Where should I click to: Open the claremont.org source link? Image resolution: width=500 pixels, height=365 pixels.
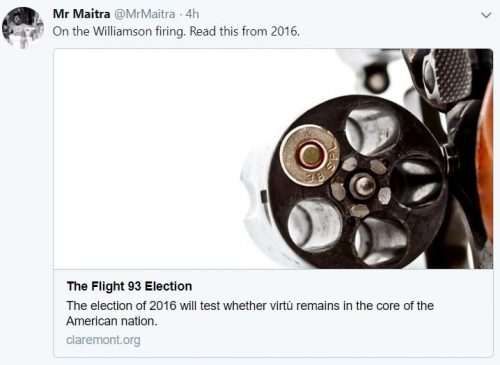103,340
